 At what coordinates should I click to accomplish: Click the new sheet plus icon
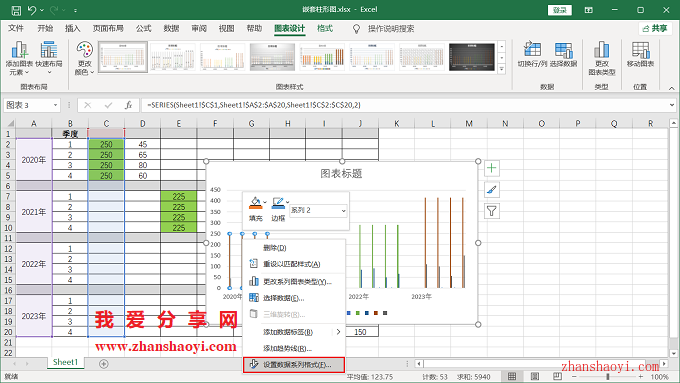coord(104,364)
